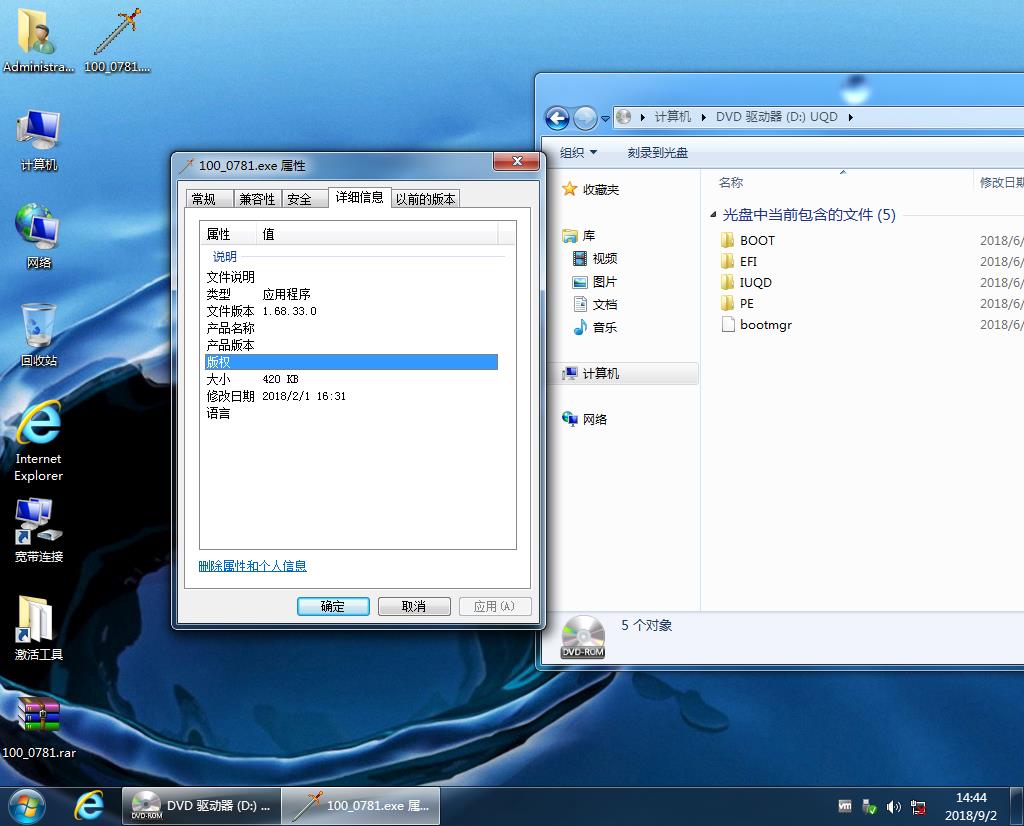Click the Windows Start orb
The width and height of the screenshot is (1024, 826).
[26, 806]
